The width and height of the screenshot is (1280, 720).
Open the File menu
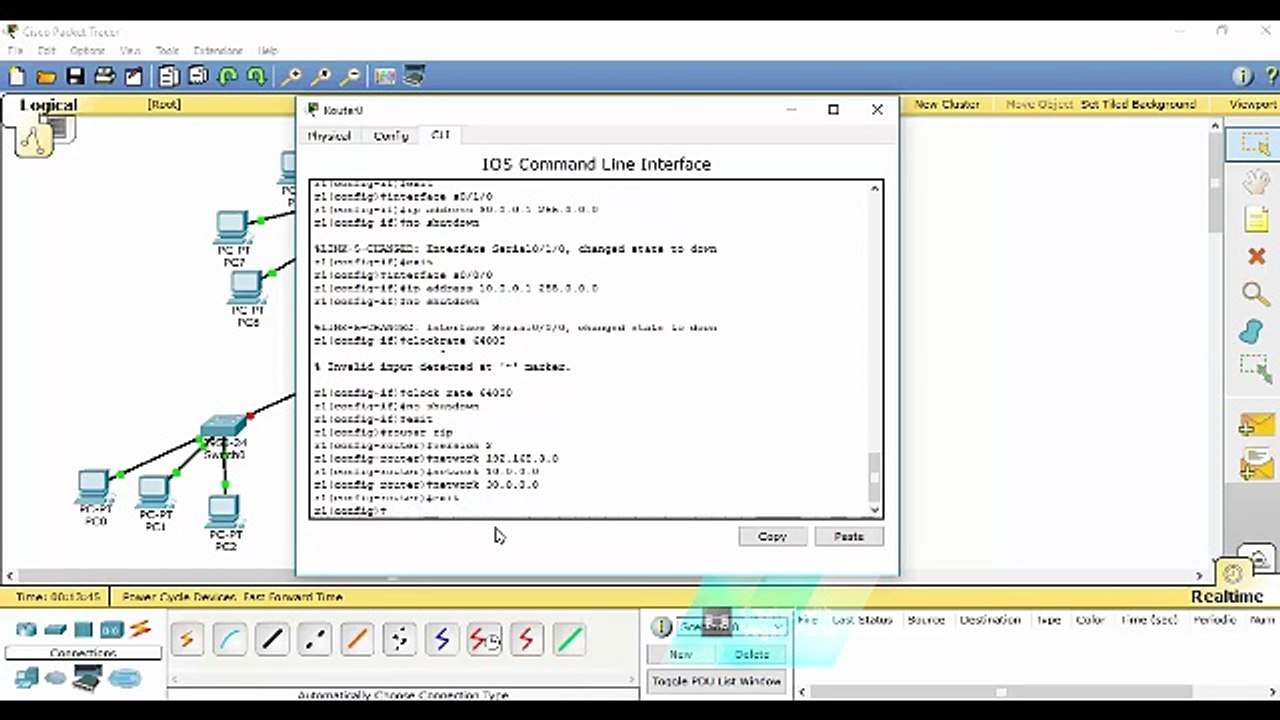(x=15, y=50)
